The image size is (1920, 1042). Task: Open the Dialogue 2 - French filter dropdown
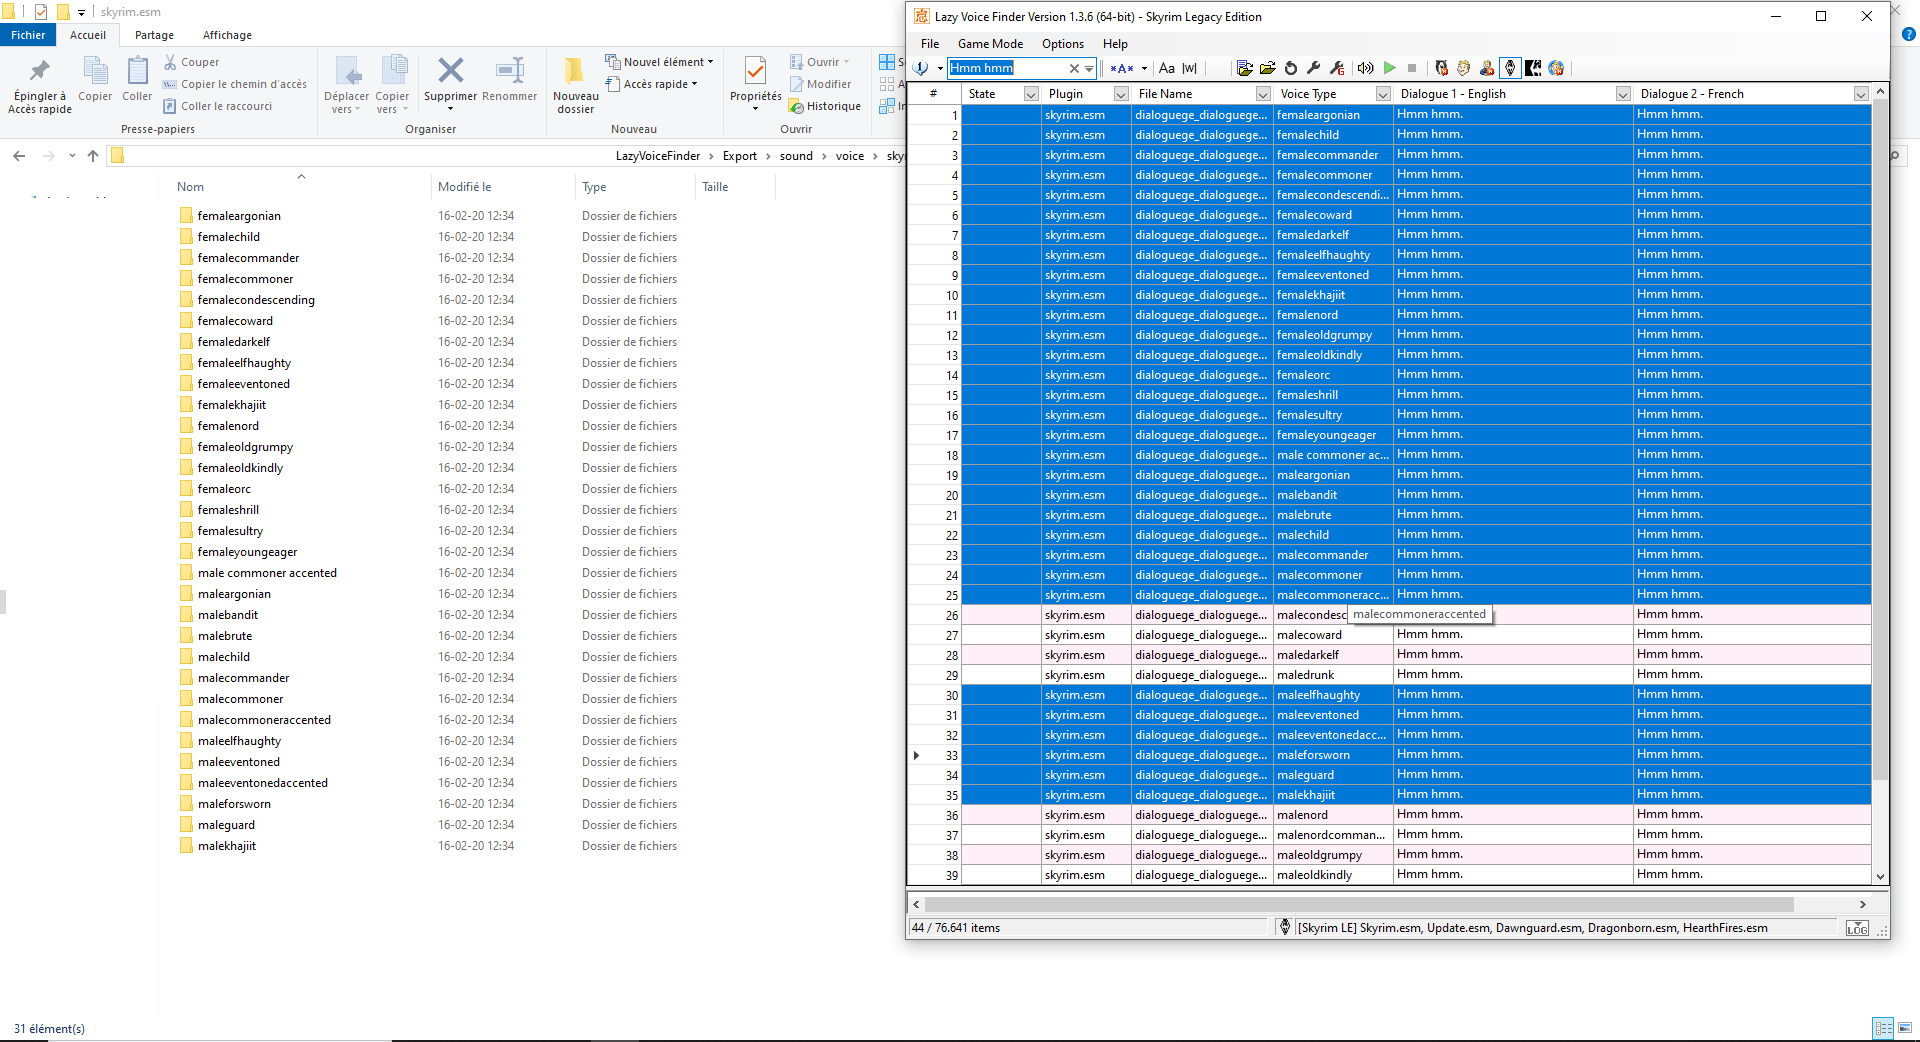point(1861,94)
